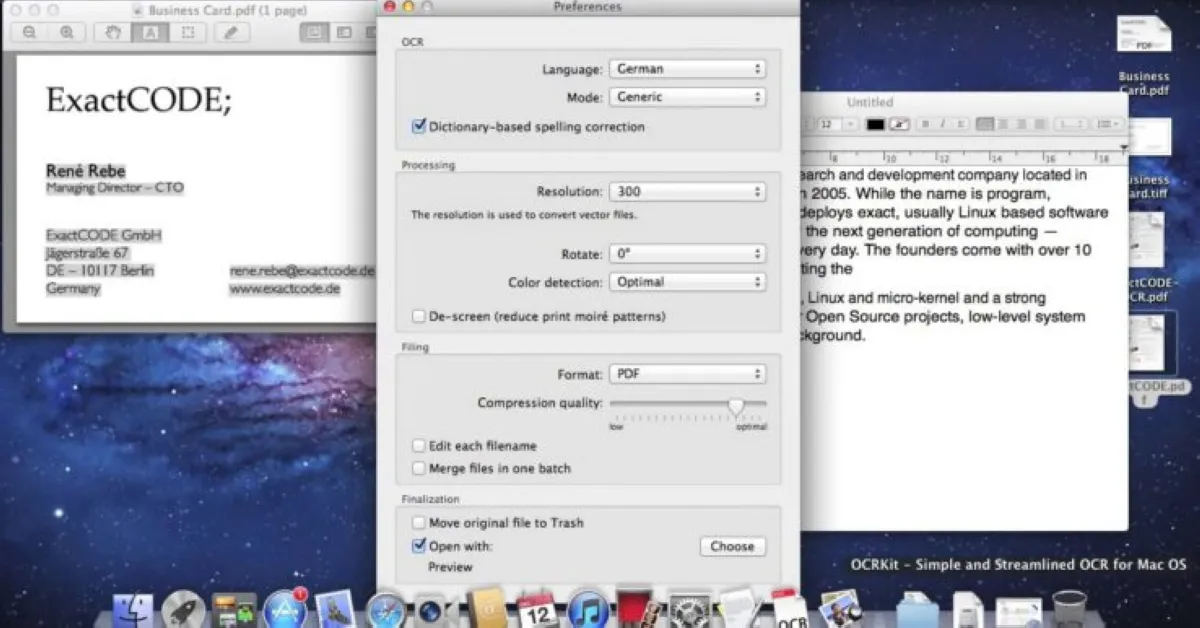Open the Mail stamp icon in the Dock
This screenshot has height=628, width=1200.
335,609
